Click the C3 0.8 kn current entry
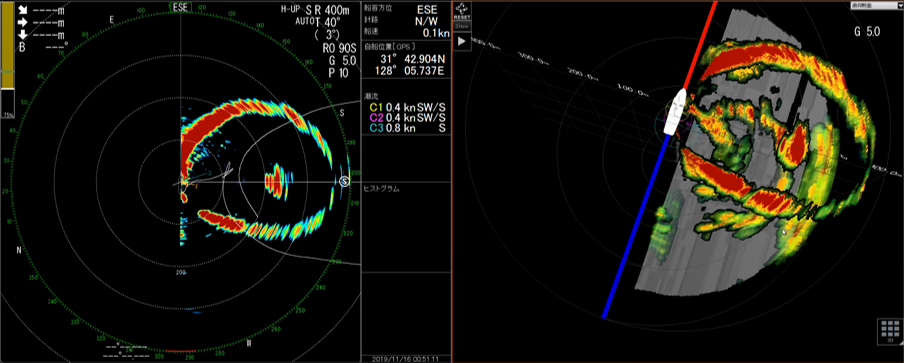The image size is (904, 363). click(x=407, y=128)
